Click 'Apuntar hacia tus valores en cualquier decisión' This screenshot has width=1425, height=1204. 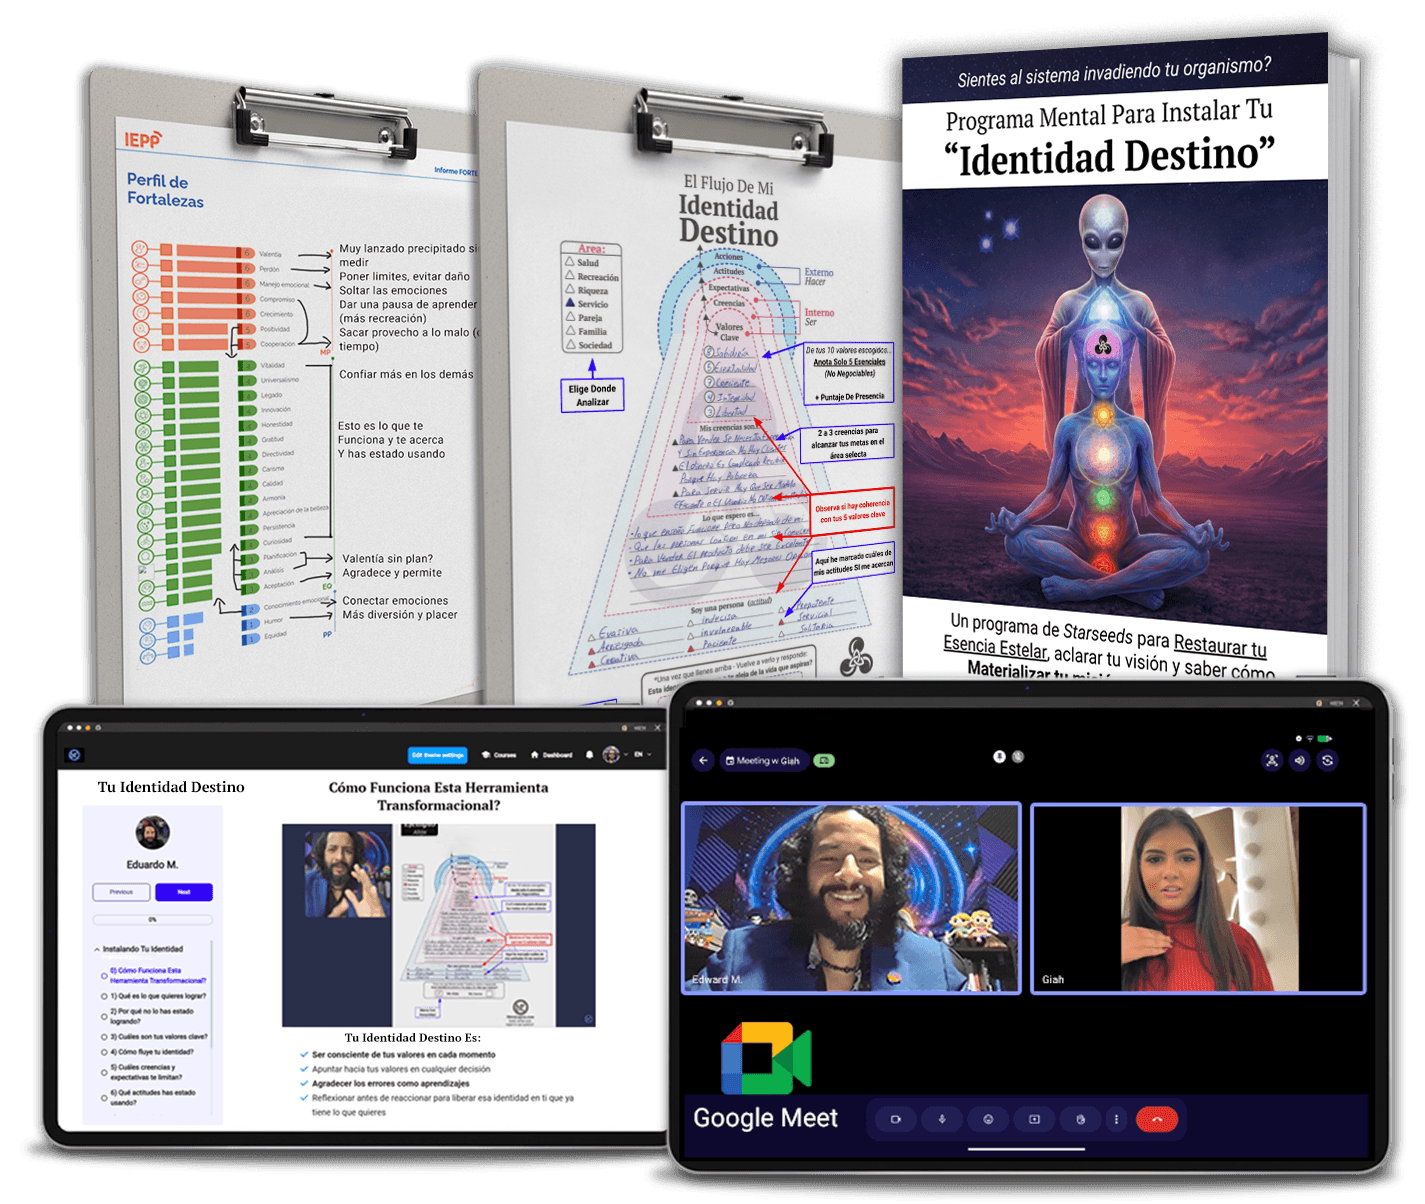coord(401,1069)
